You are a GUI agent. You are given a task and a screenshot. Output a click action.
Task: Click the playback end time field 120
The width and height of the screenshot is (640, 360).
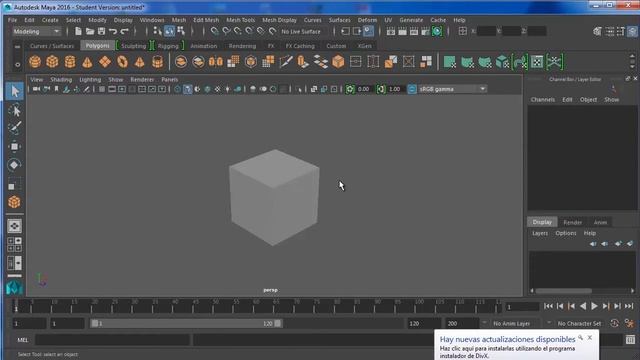tap(424, 323)
